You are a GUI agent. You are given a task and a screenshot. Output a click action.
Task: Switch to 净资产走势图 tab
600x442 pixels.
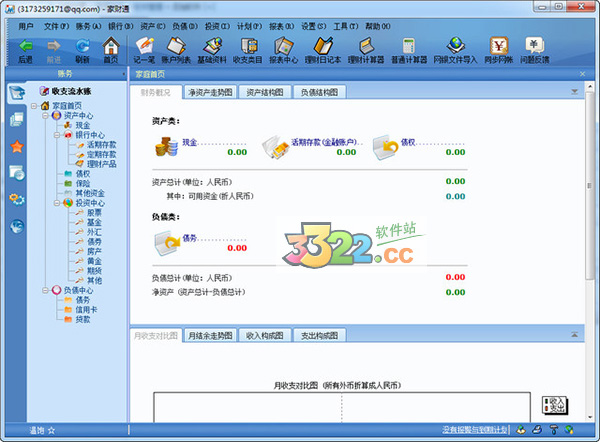tap(210, 92)
